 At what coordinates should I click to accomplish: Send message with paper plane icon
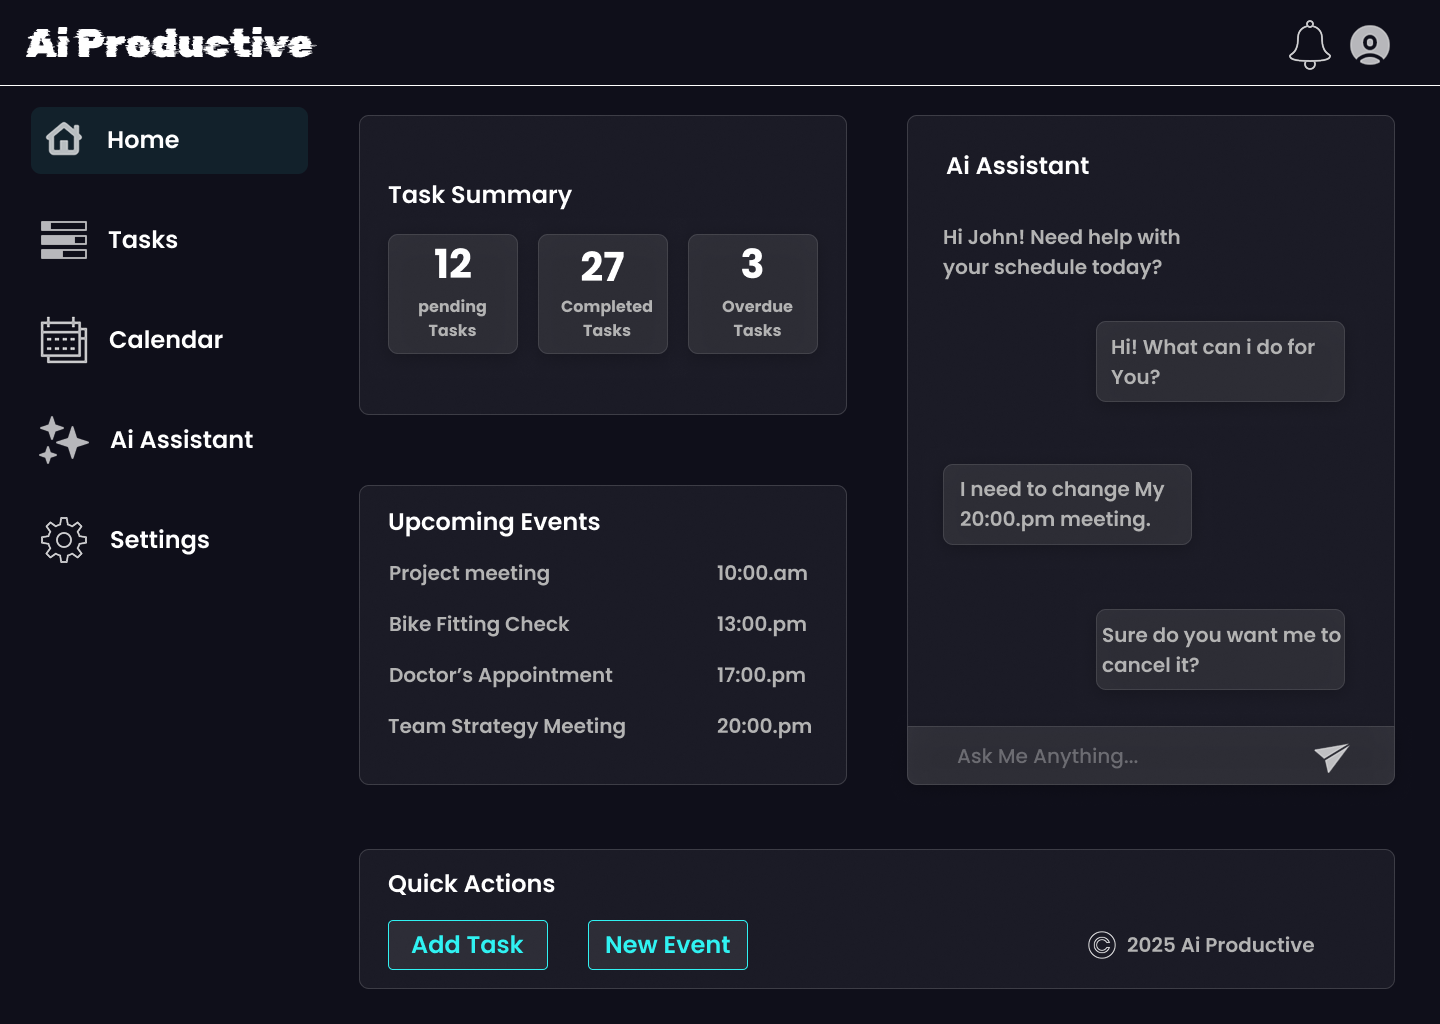coord(1331,757)
